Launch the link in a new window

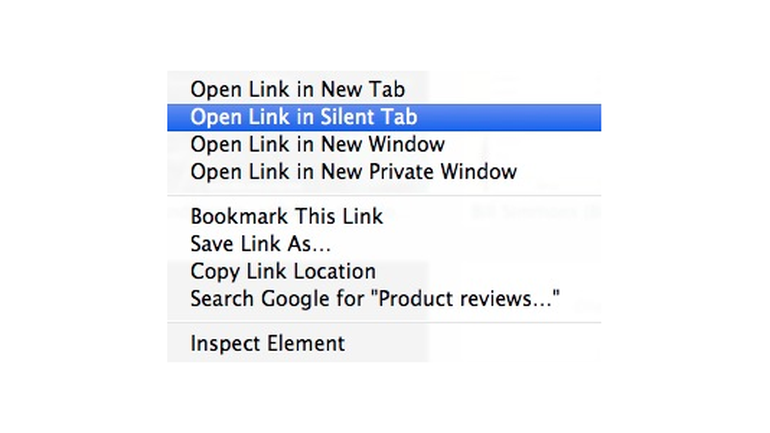[x=317, y=144]
